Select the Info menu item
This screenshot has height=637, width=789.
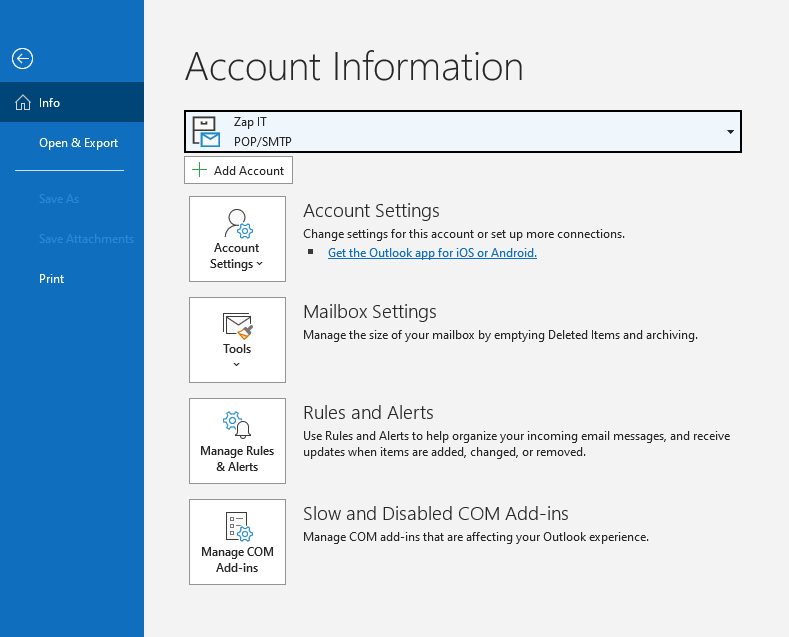[72, 103]
